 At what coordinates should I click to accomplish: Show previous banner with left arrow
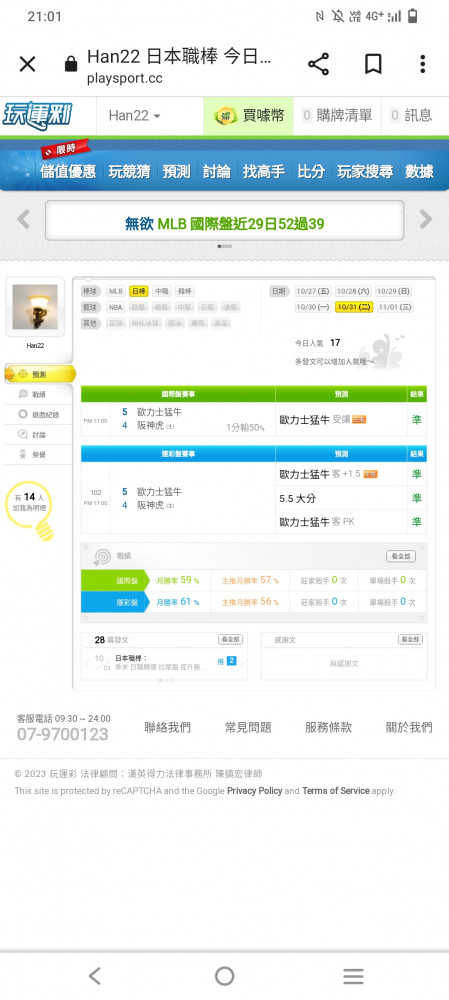(x=24, y=219)
